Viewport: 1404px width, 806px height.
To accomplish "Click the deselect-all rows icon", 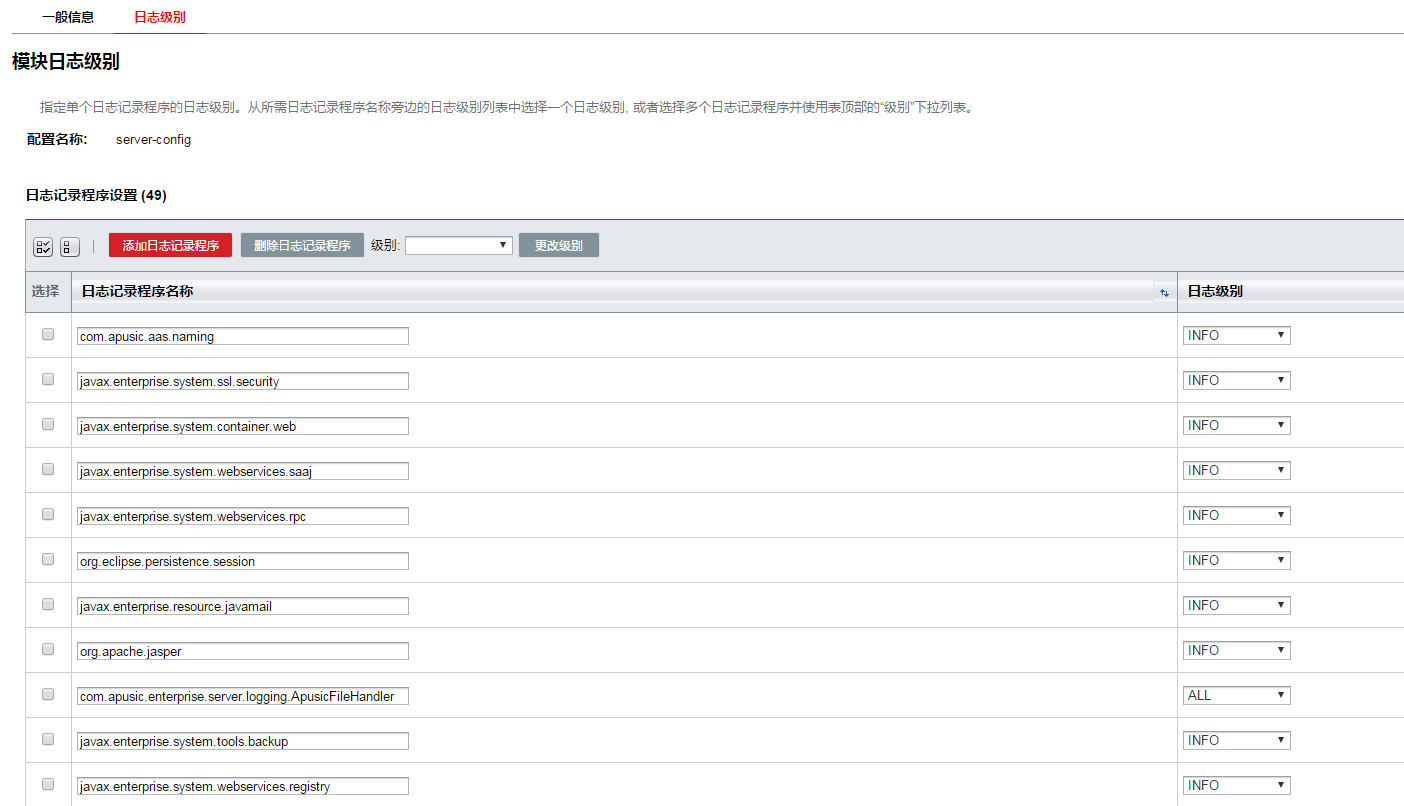I will pyautogui.click(x=70, y=246).
